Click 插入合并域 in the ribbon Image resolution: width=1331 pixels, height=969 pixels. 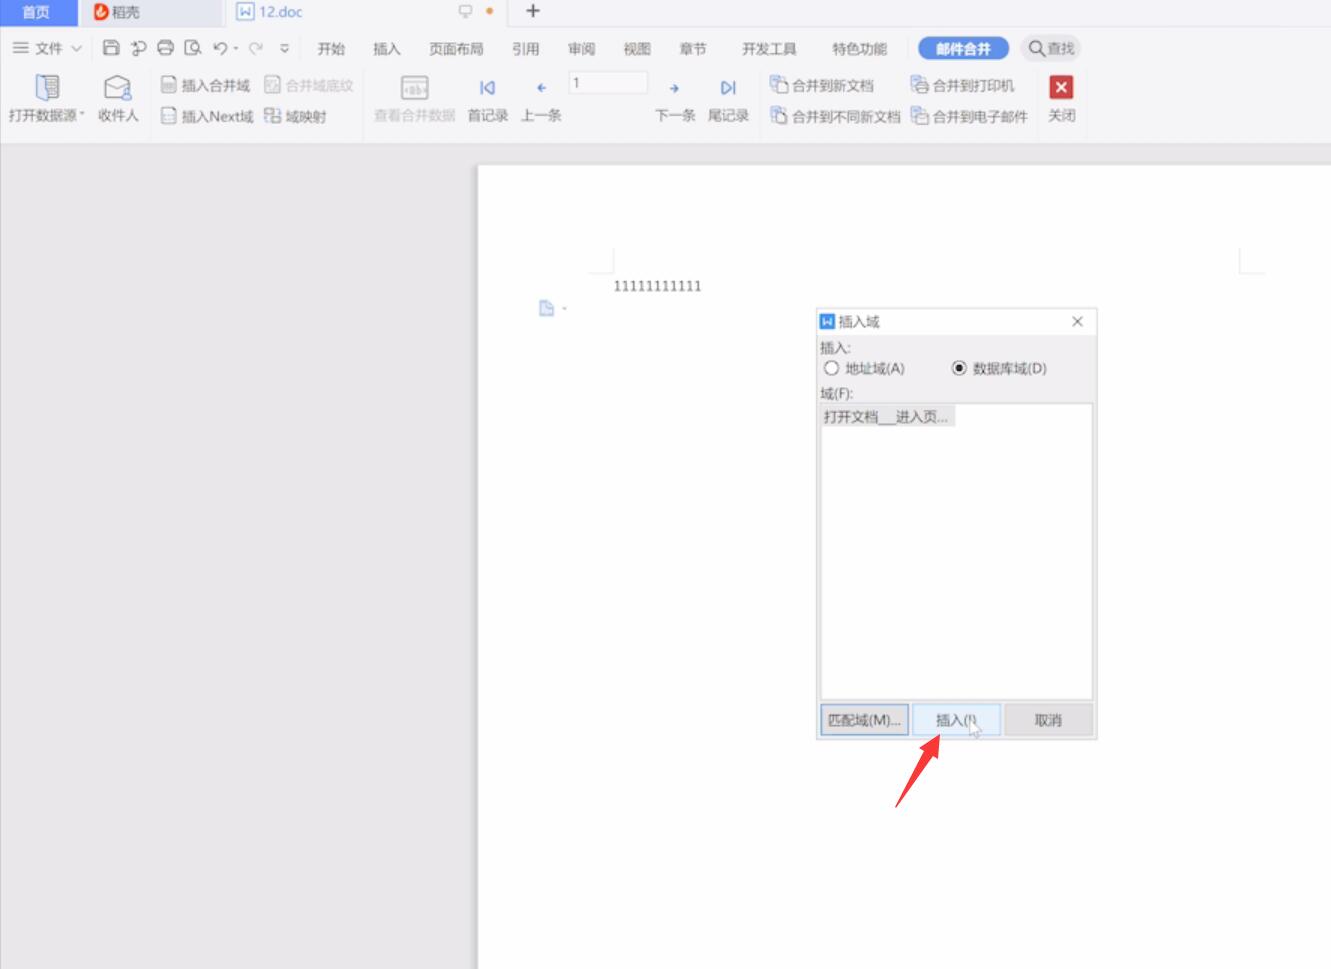click(x=206, y=85)
